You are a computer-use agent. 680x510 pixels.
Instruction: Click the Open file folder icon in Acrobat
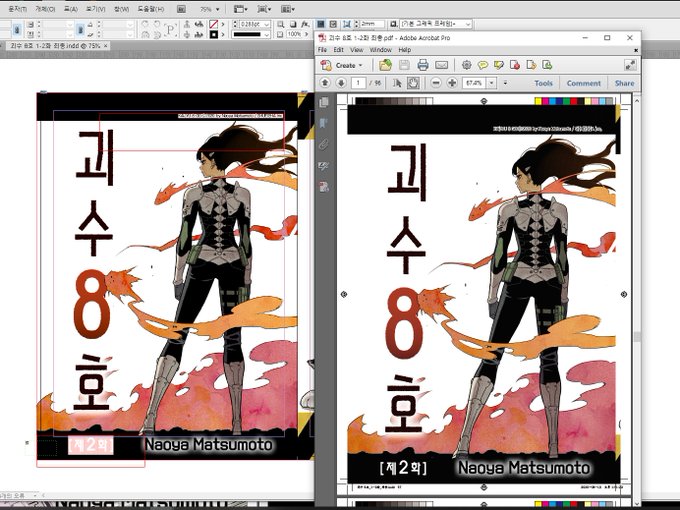click(x=385, y=65)
